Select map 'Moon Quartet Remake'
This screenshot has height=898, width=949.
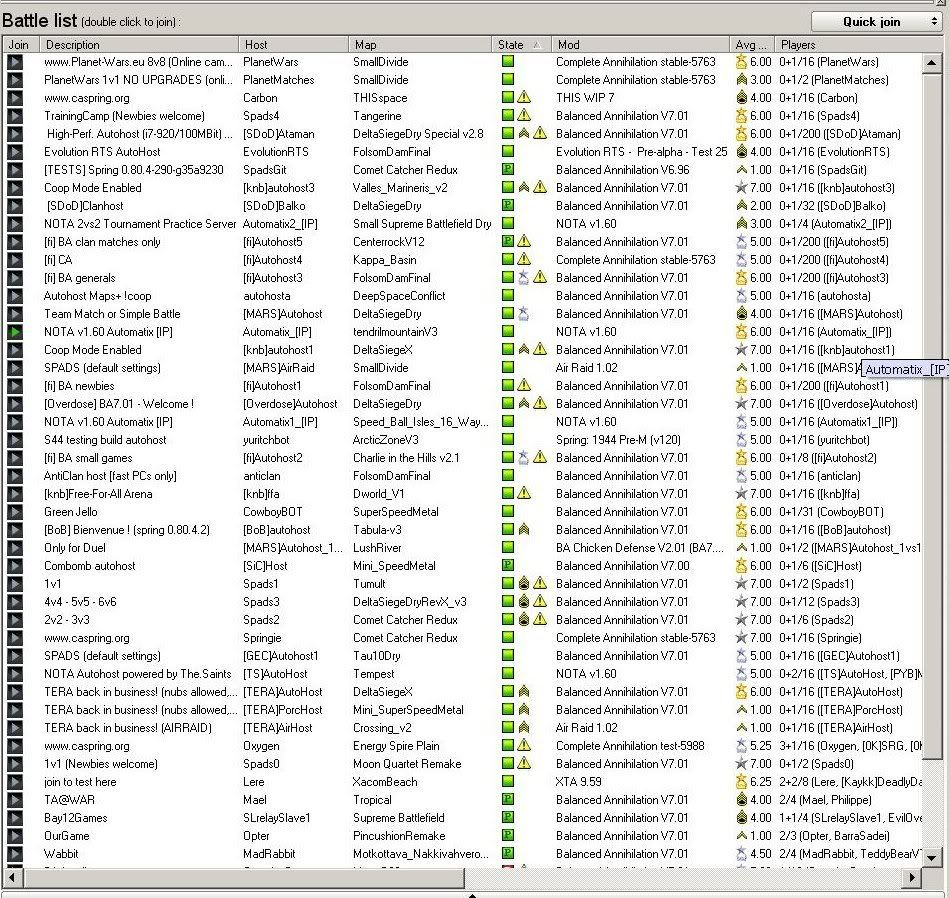pos(407,764)
